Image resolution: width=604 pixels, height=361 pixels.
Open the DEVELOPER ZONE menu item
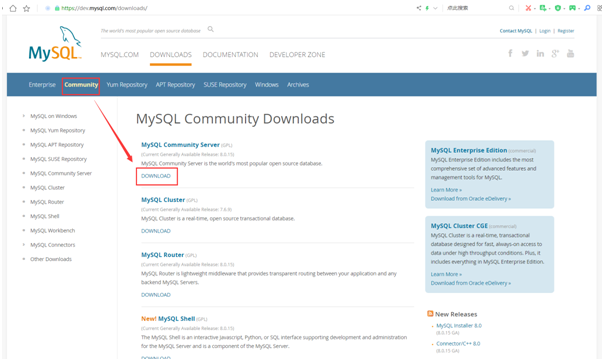(297, 55)
